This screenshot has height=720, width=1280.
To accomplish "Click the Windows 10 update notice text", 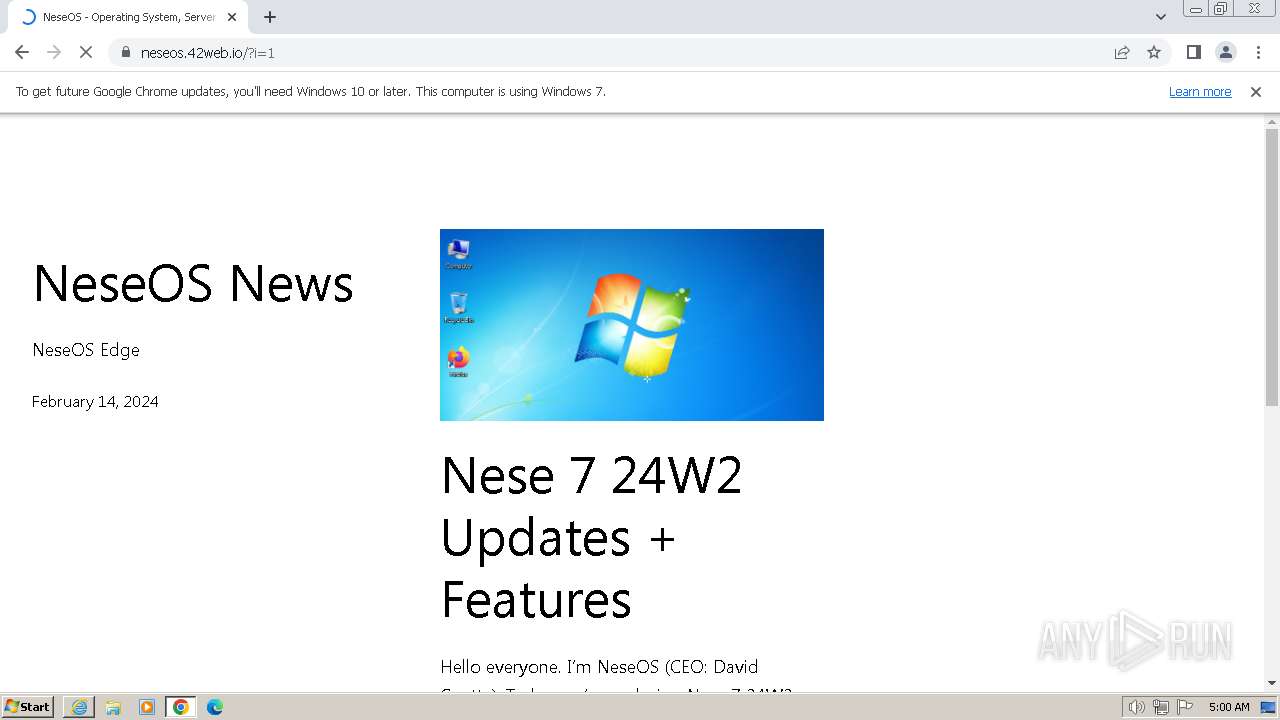I will [311, 92].
